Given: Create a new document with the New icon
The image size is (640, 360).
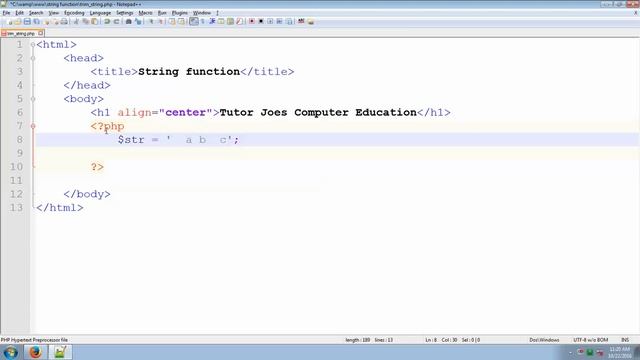Looking at the screenshot, I should click(9, 21).
